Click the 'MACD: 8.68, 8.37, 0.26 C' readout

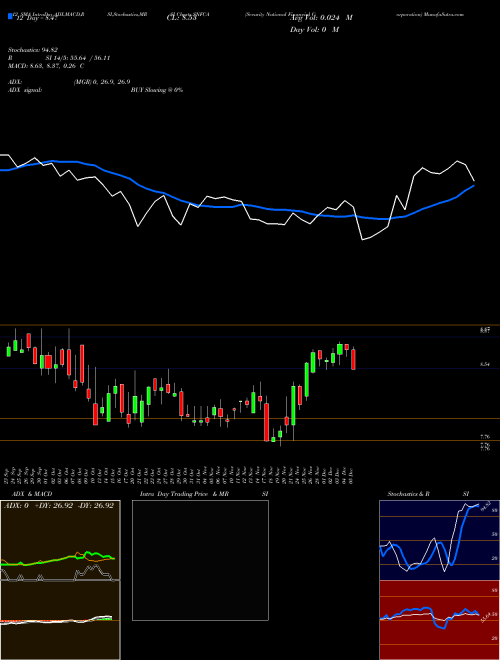click(x=46, y=66)
